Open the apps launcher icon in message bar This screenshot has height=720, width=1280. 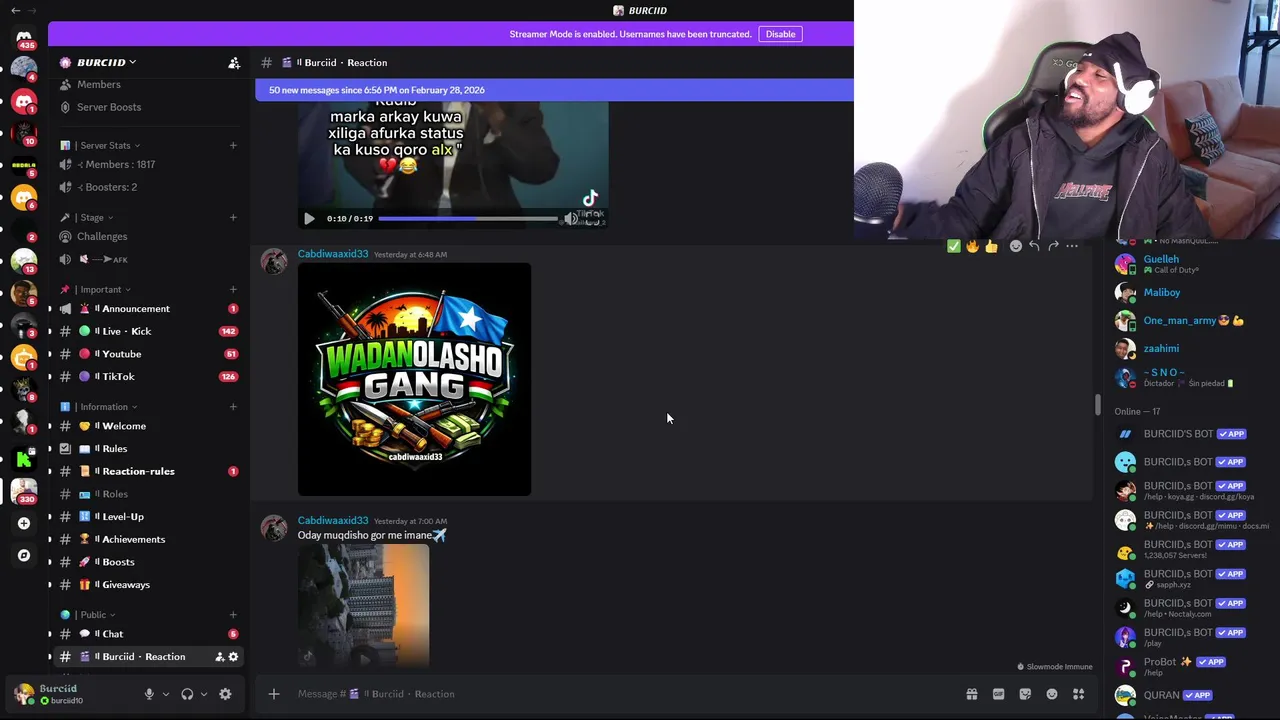click(x=1079, y=694)
